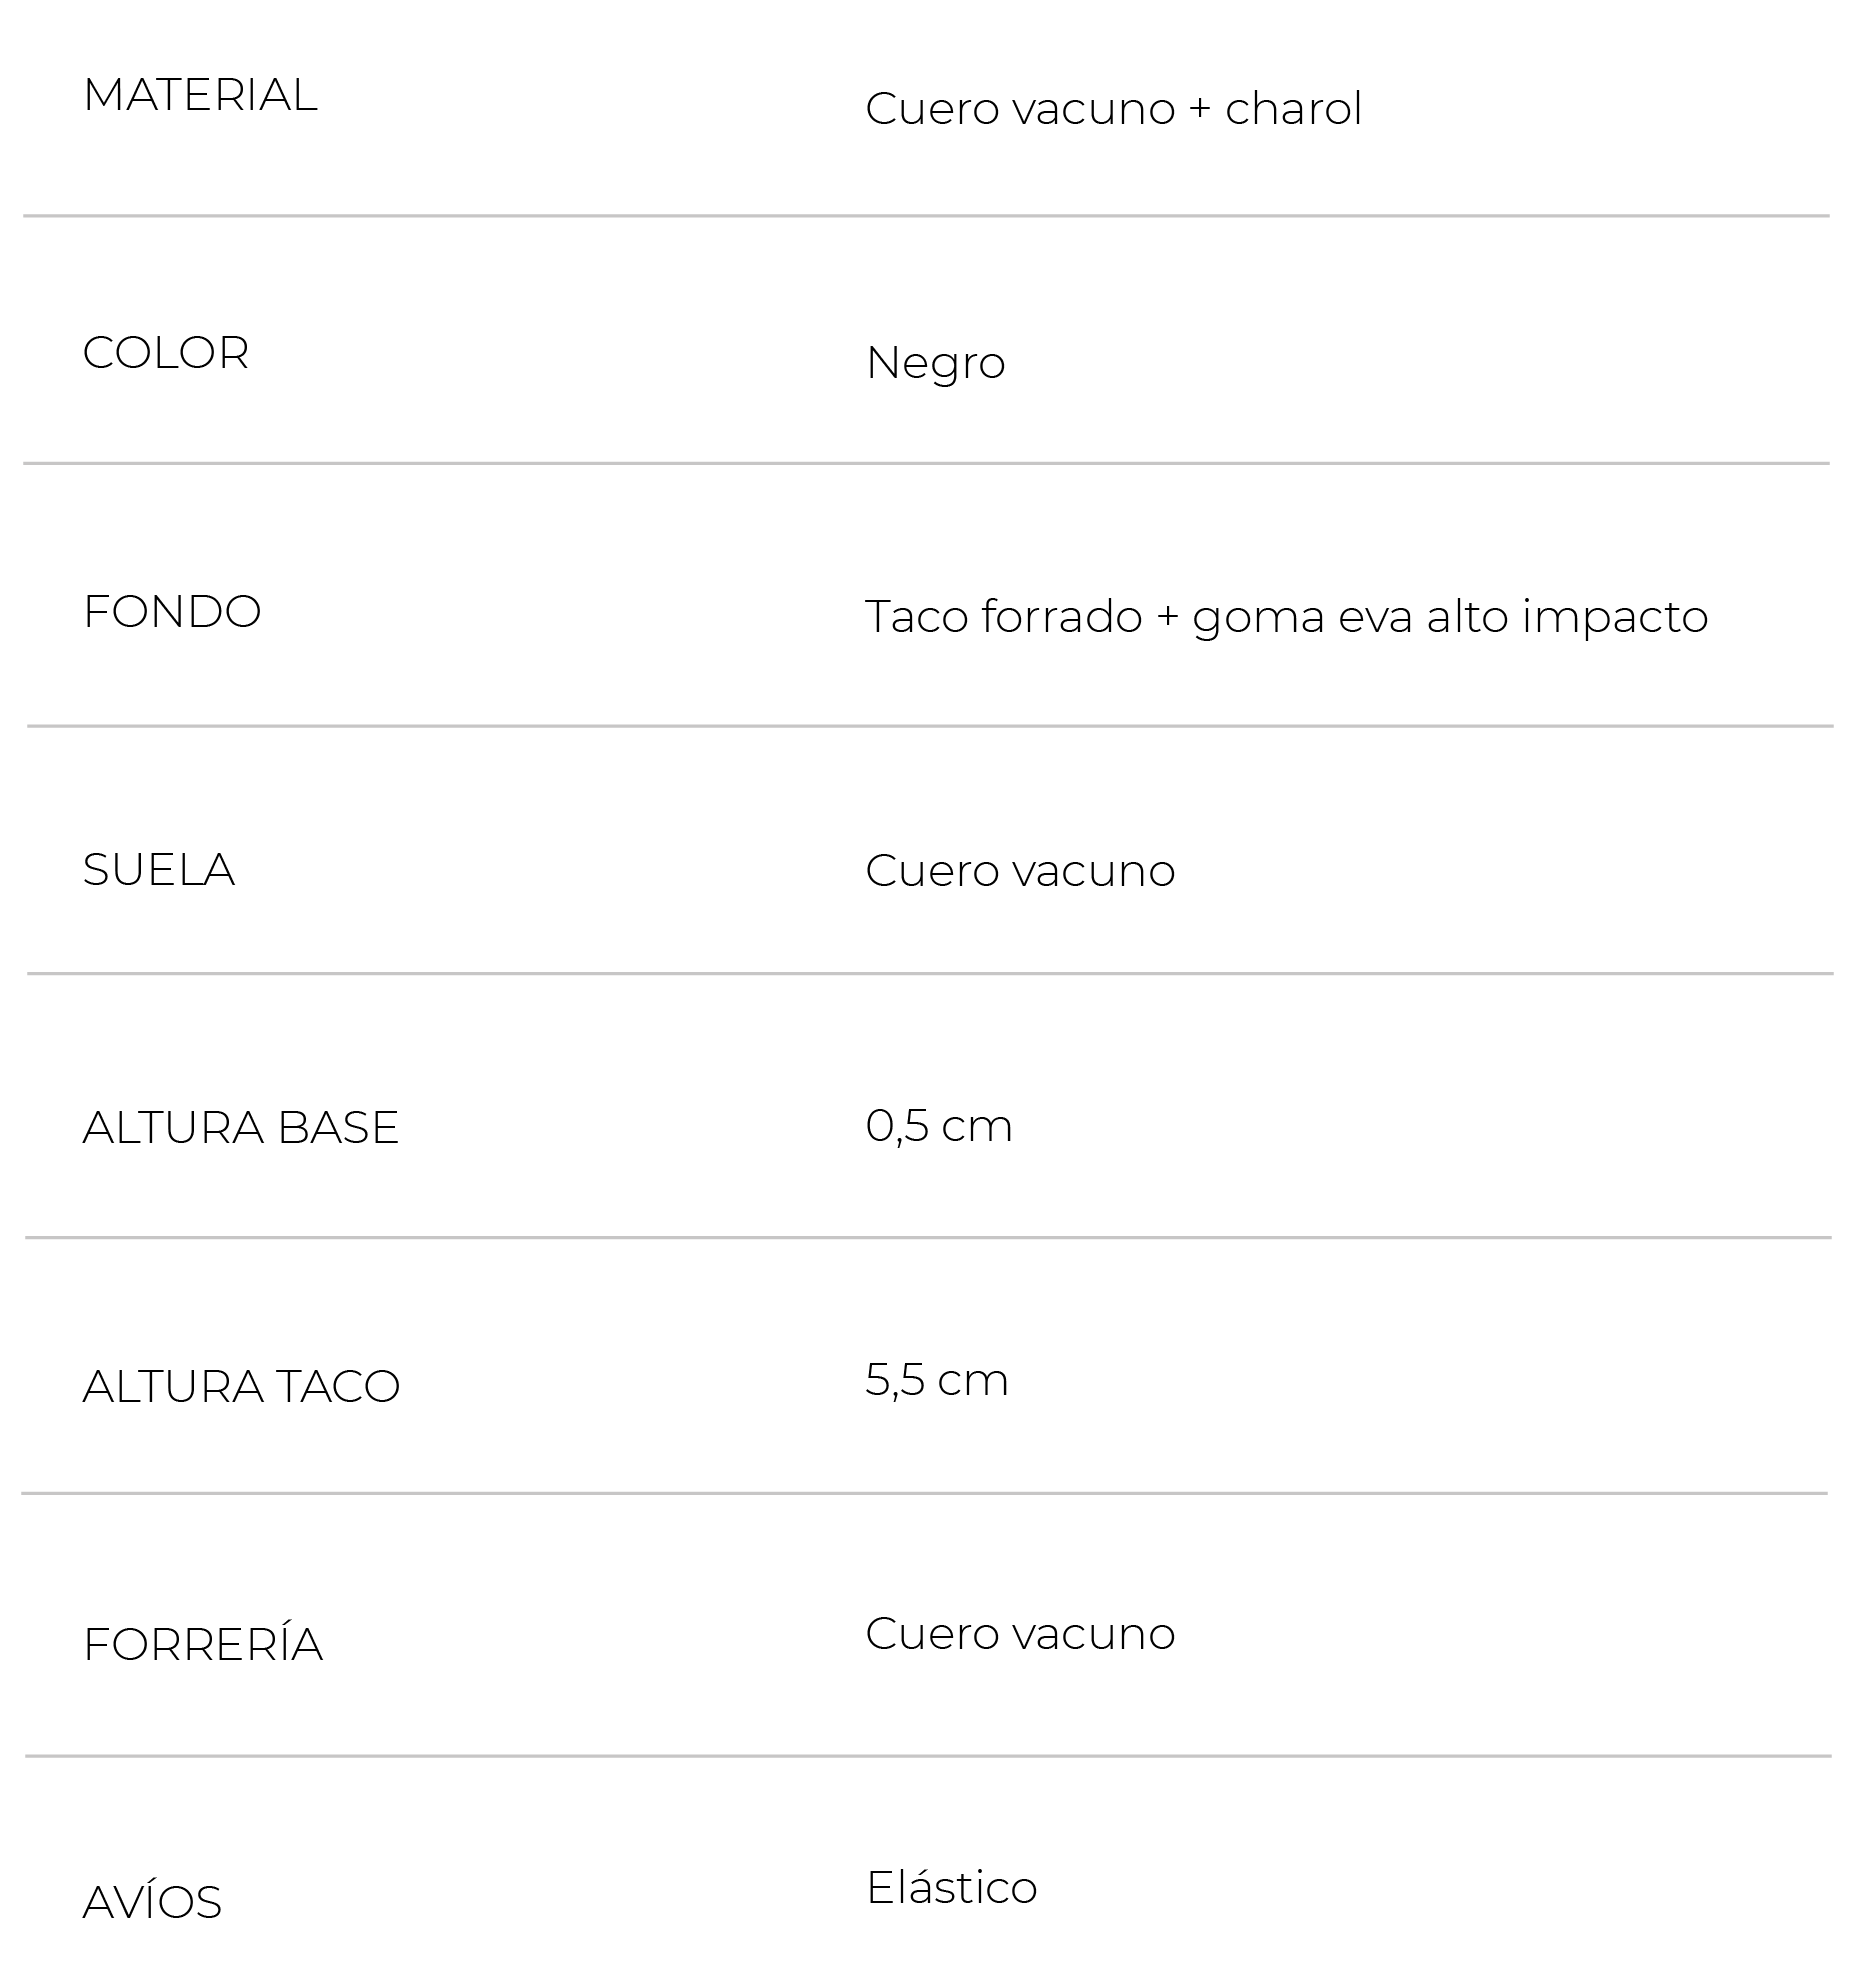Screen dimensions: 1861x1982
Task: Click the FONDO label
Action: (172, 612)
